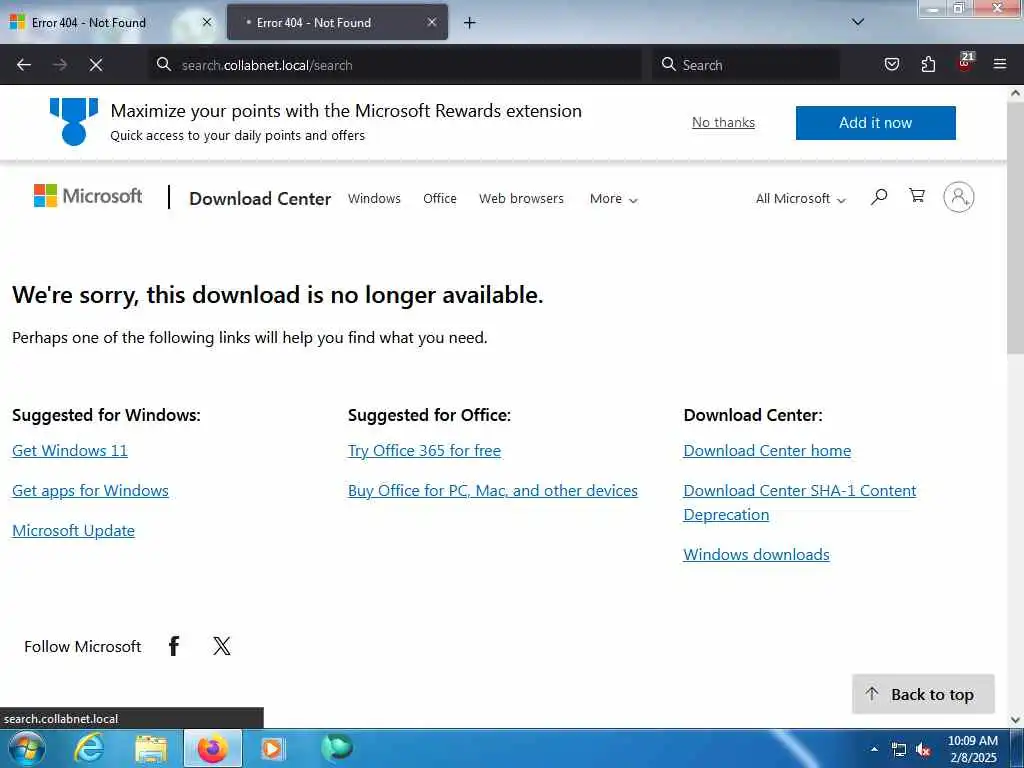Click the page vertical scrollbar thumb

point(1016,229)
